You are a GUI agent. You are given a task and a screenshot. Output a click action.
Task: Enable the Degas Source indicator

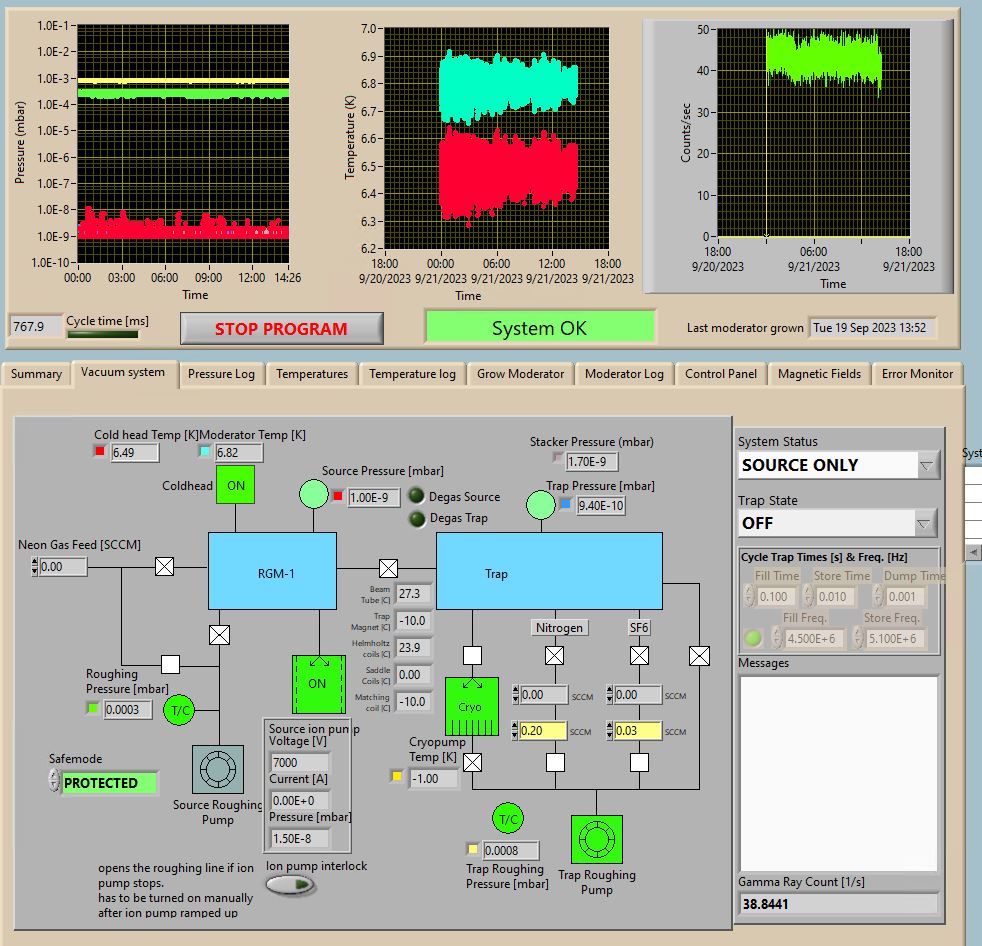[417, 497]
